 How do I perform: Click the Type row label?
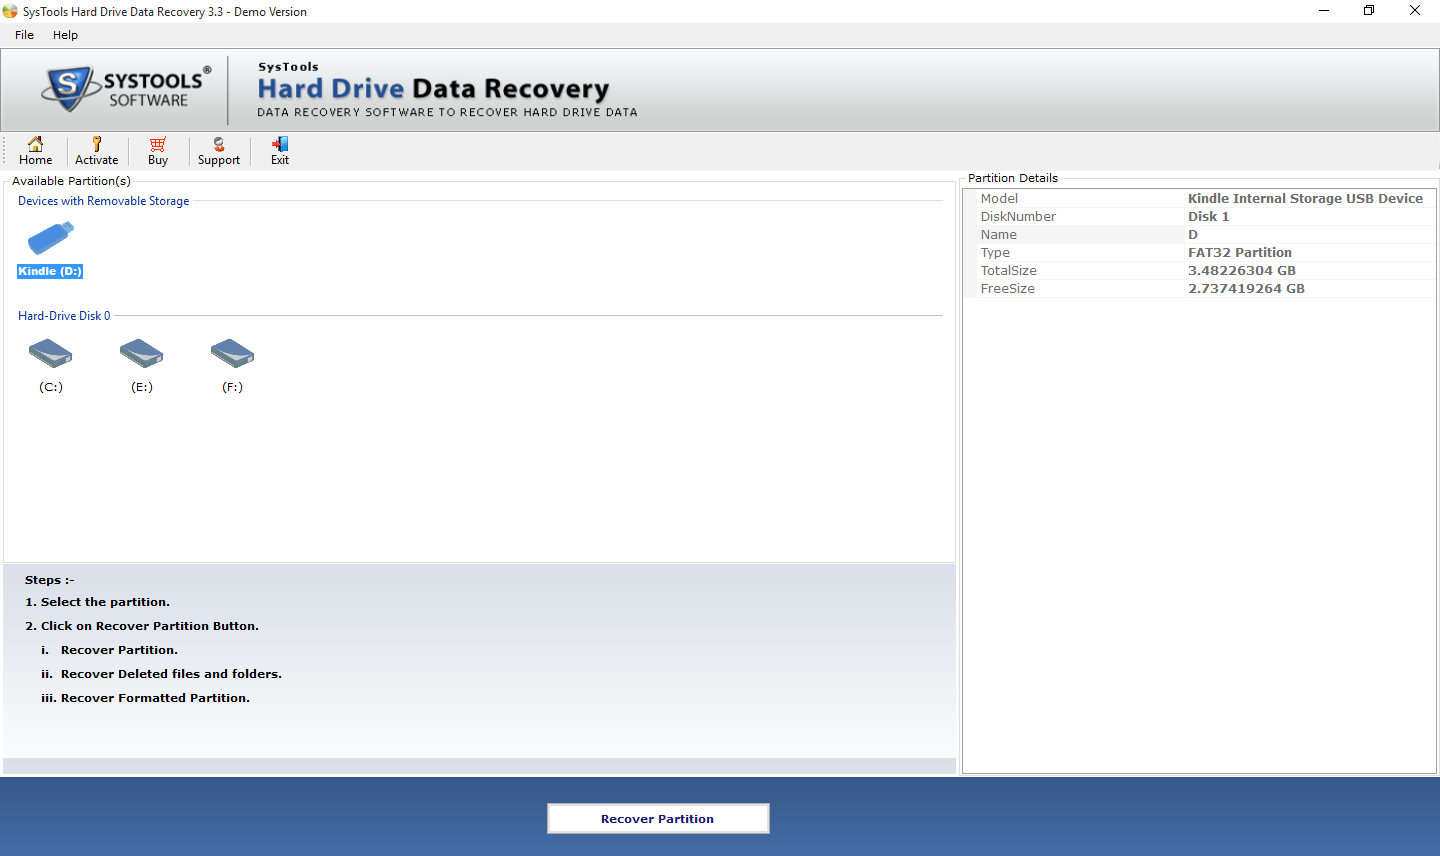995,252
